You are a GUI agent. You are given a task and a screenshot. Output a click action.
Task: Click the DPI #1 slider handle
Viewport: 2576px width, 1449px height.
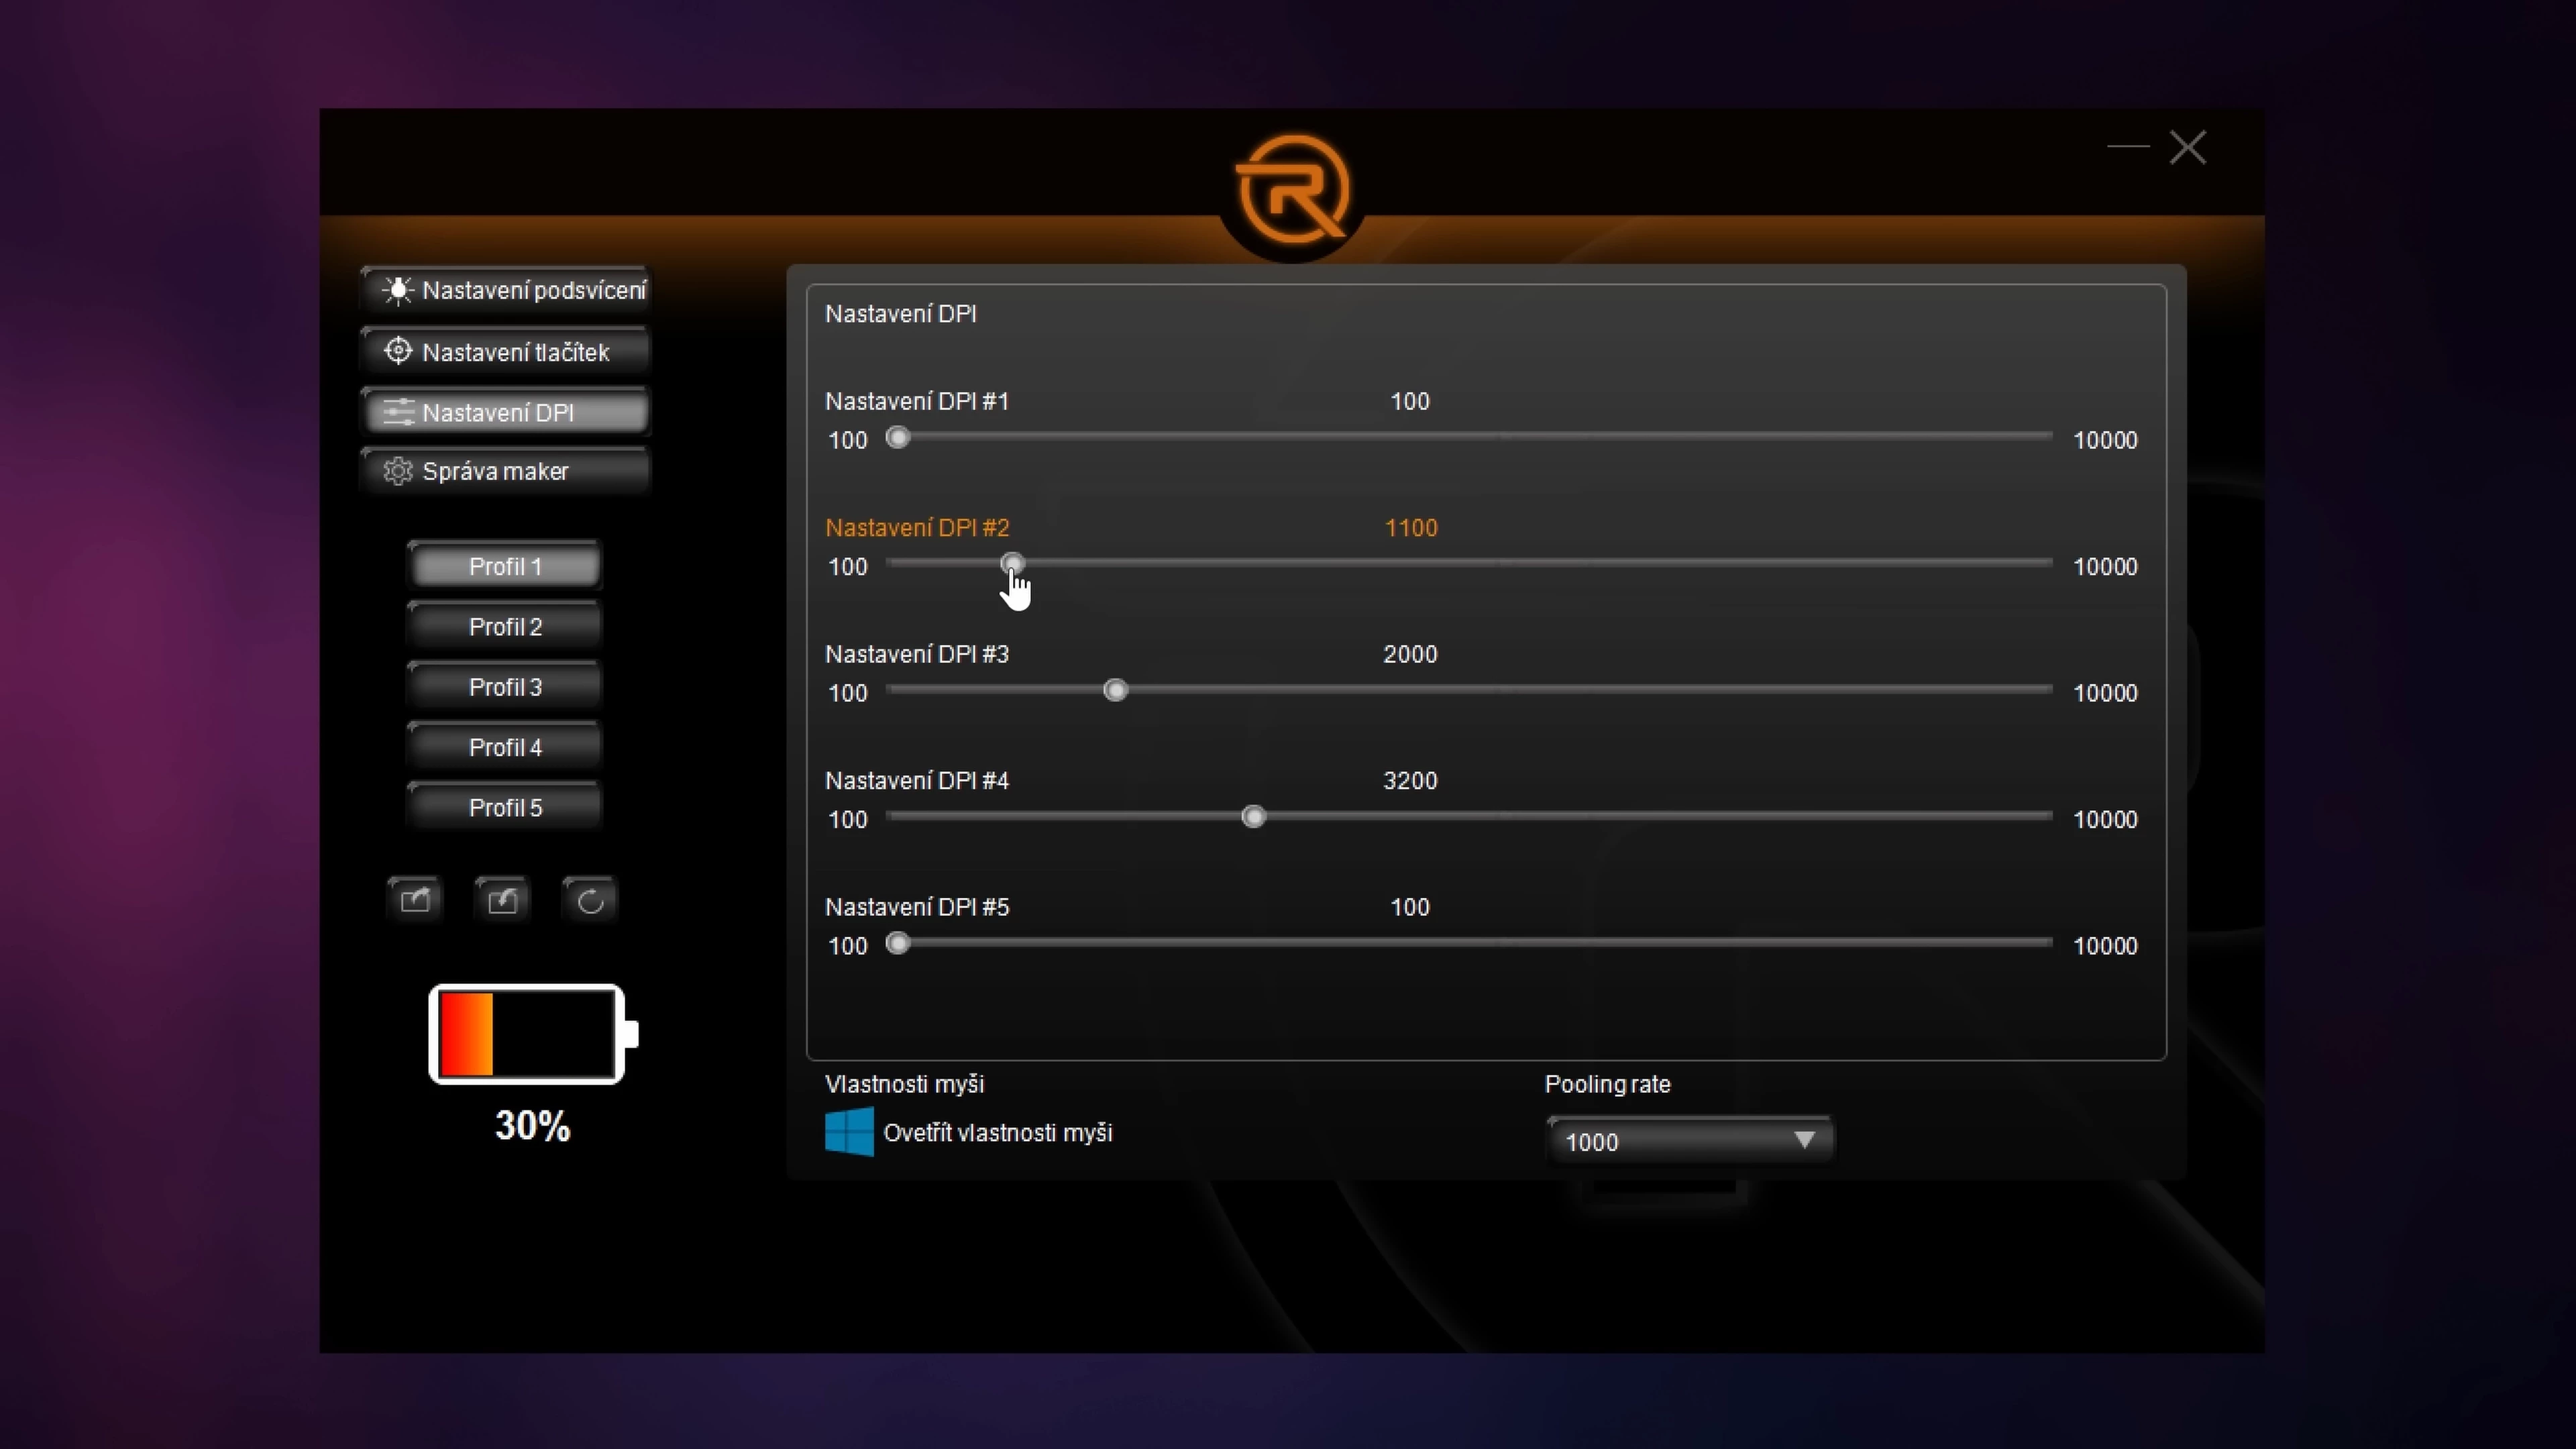click(x=898, y=438)
